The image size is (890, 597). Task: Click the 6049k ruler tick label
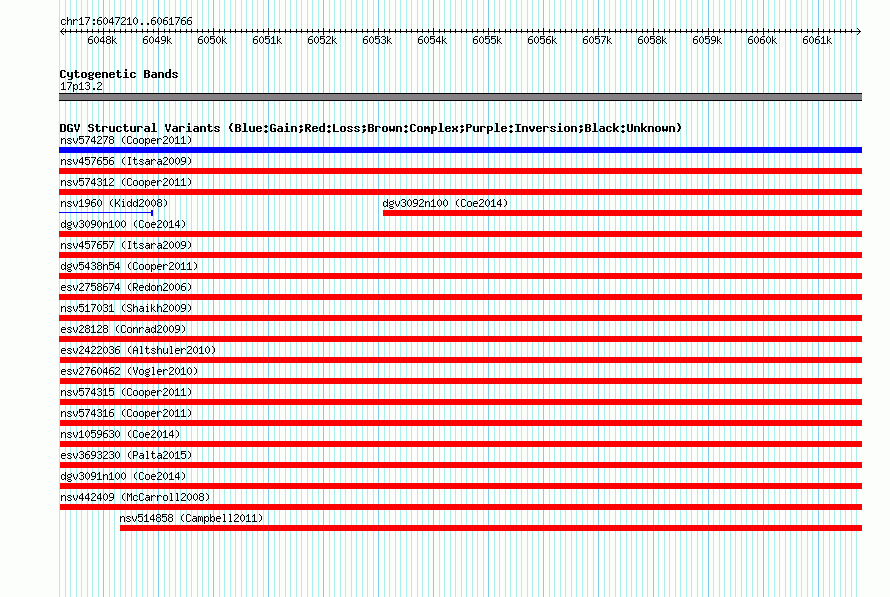pyautogui.click(x=157, y=40)
